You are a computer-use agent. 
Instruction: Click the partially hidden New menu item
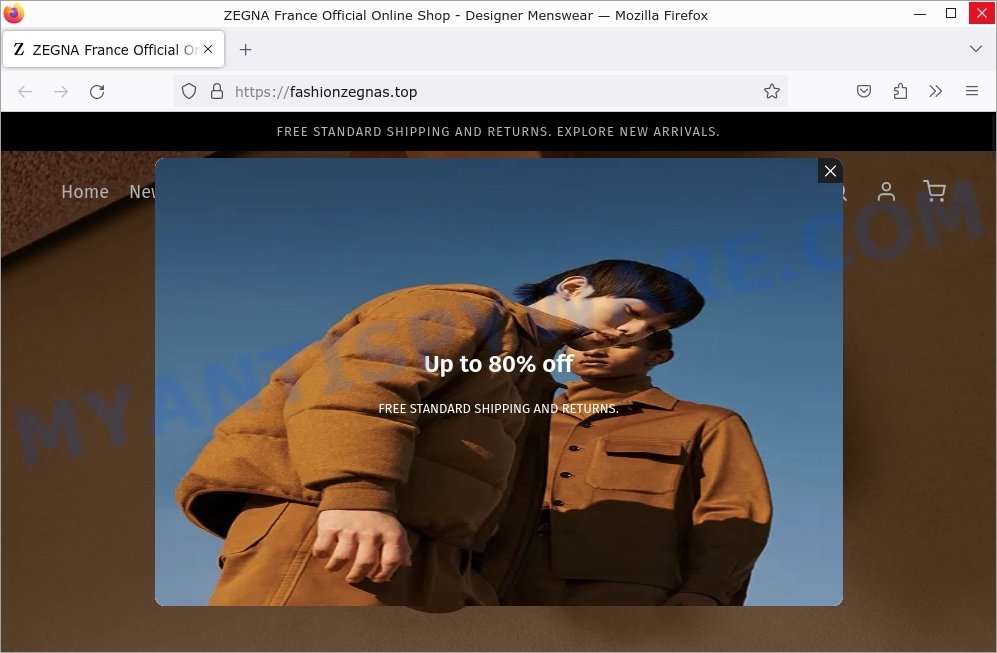(x=142, y=191)
